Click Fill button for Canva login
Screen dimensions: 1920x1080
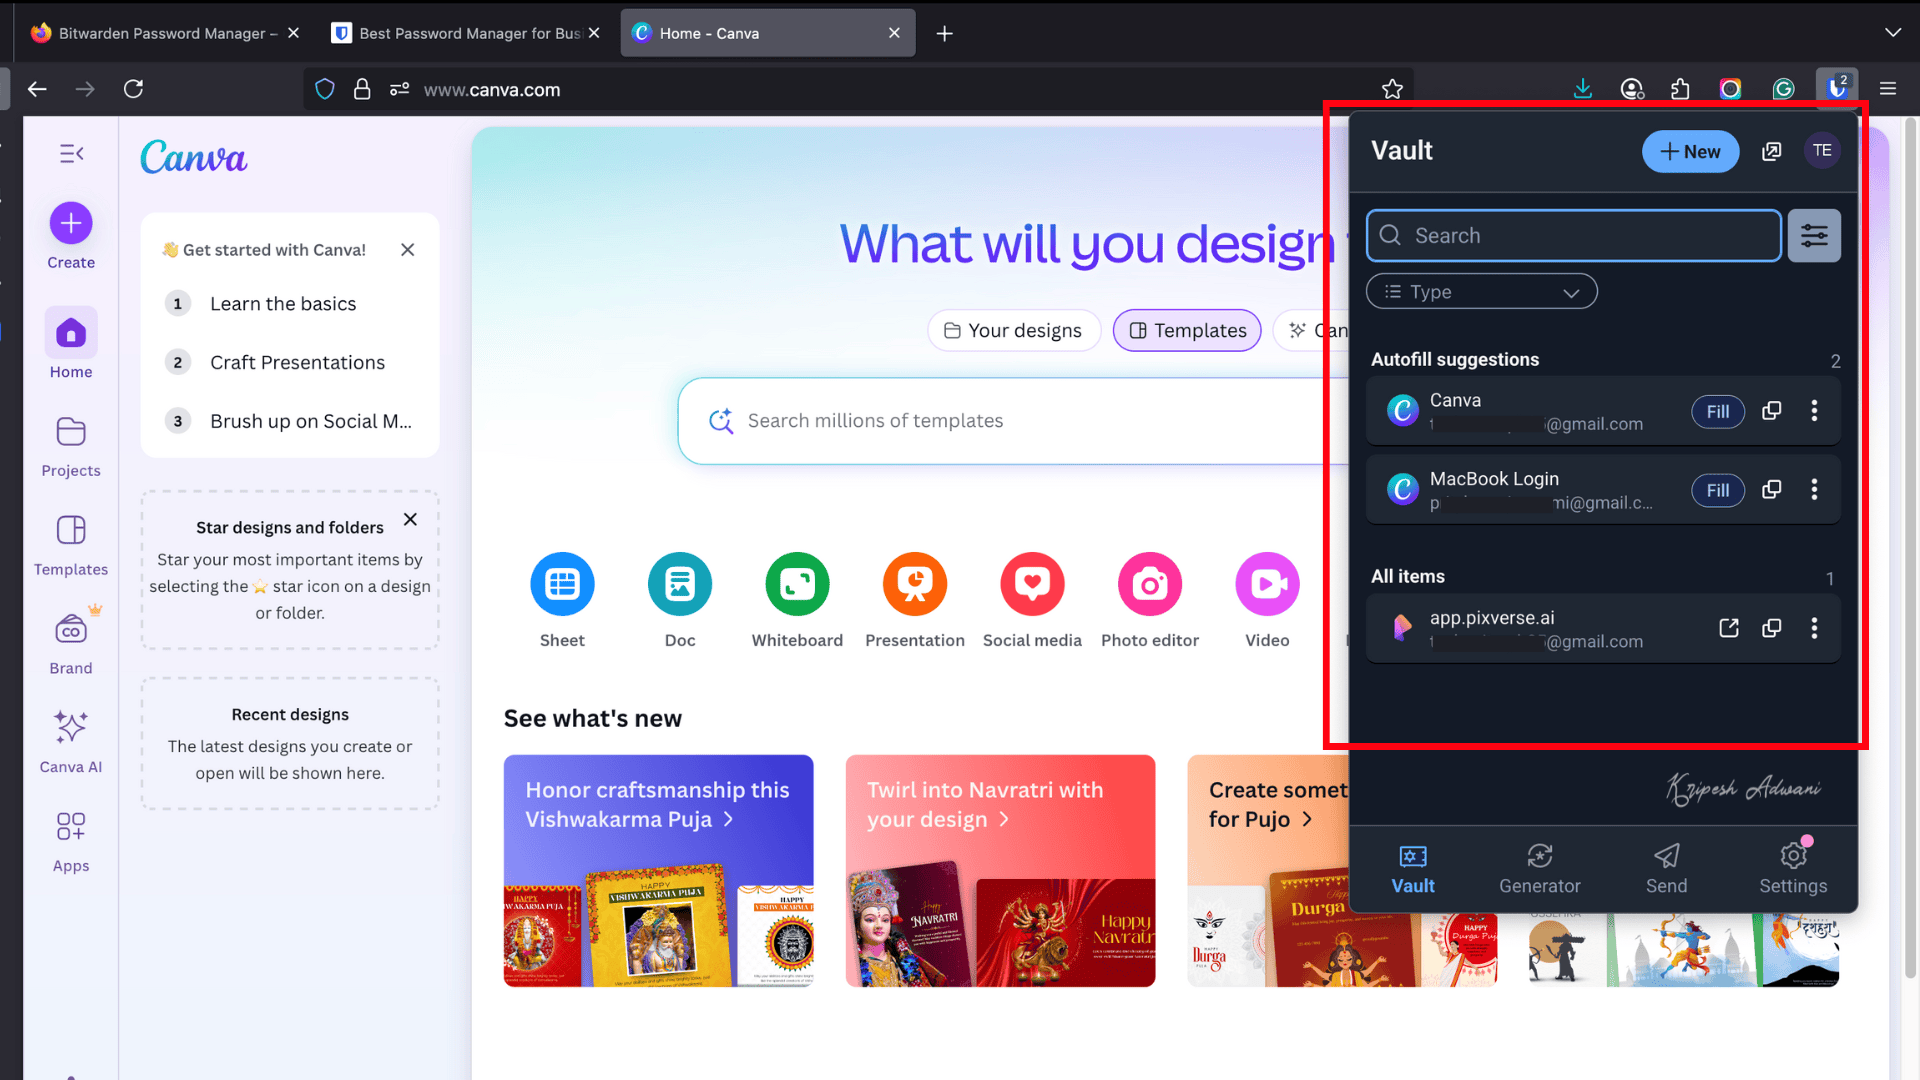[x=1717, y=411]
